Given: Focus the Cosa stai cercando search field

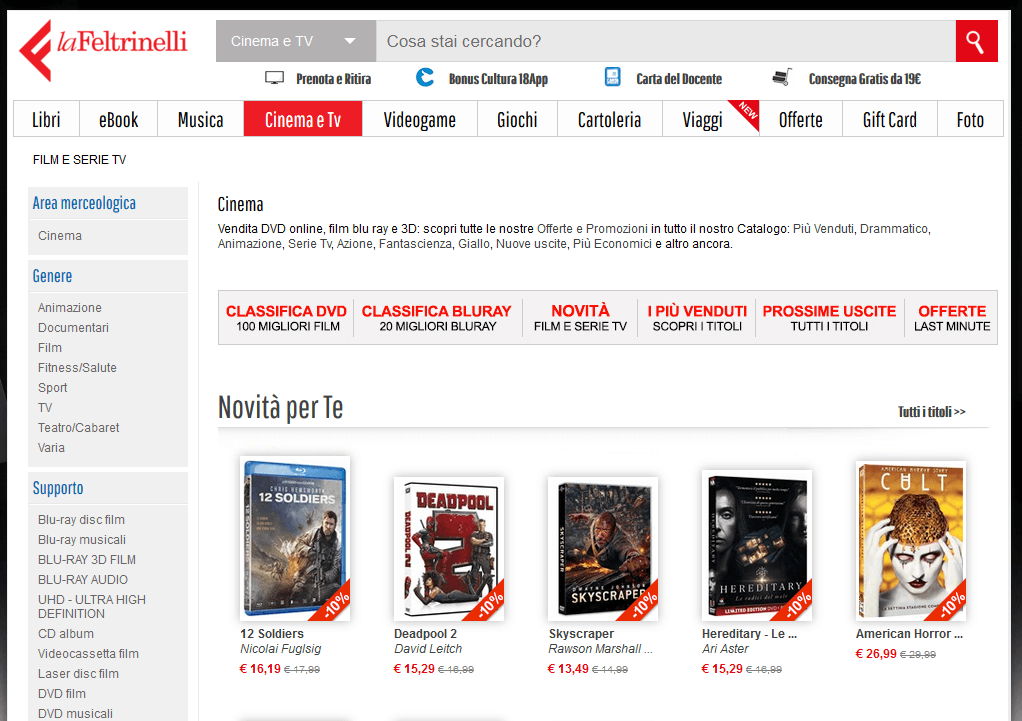Looking at the screenshot, I should click(665, 41).
